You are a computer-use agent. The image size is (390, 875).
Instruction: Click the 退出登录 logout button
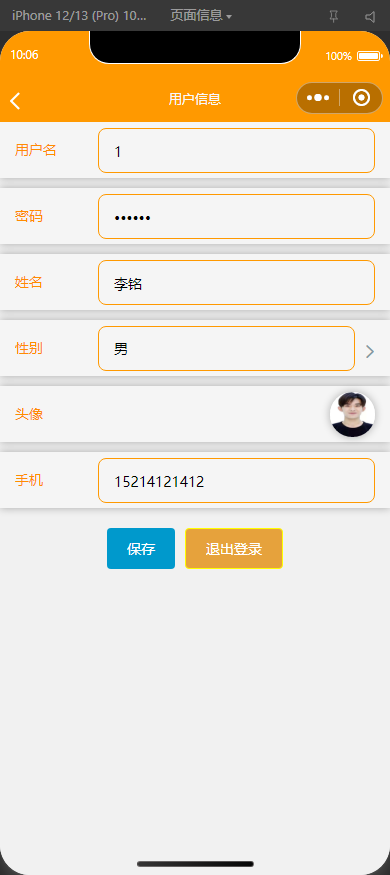234,549
